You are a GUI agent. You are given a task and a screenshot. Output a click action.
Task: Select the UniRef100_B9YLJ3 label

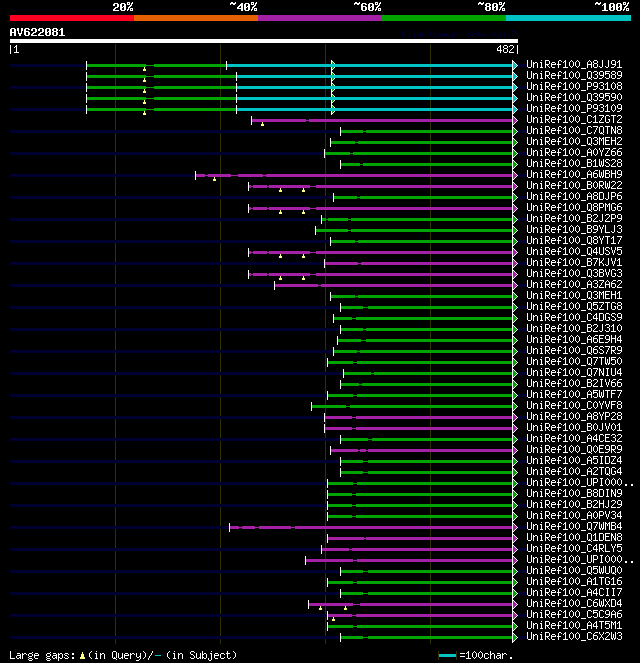(574, 230)
